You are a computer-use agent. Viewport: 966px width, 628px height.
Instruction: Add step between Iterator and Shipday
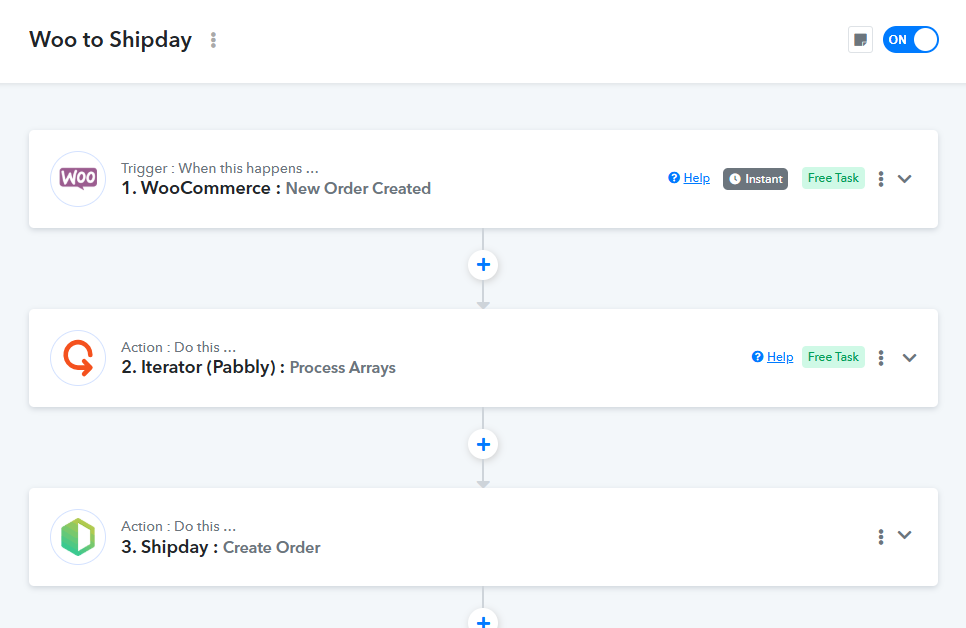point(483,444)
